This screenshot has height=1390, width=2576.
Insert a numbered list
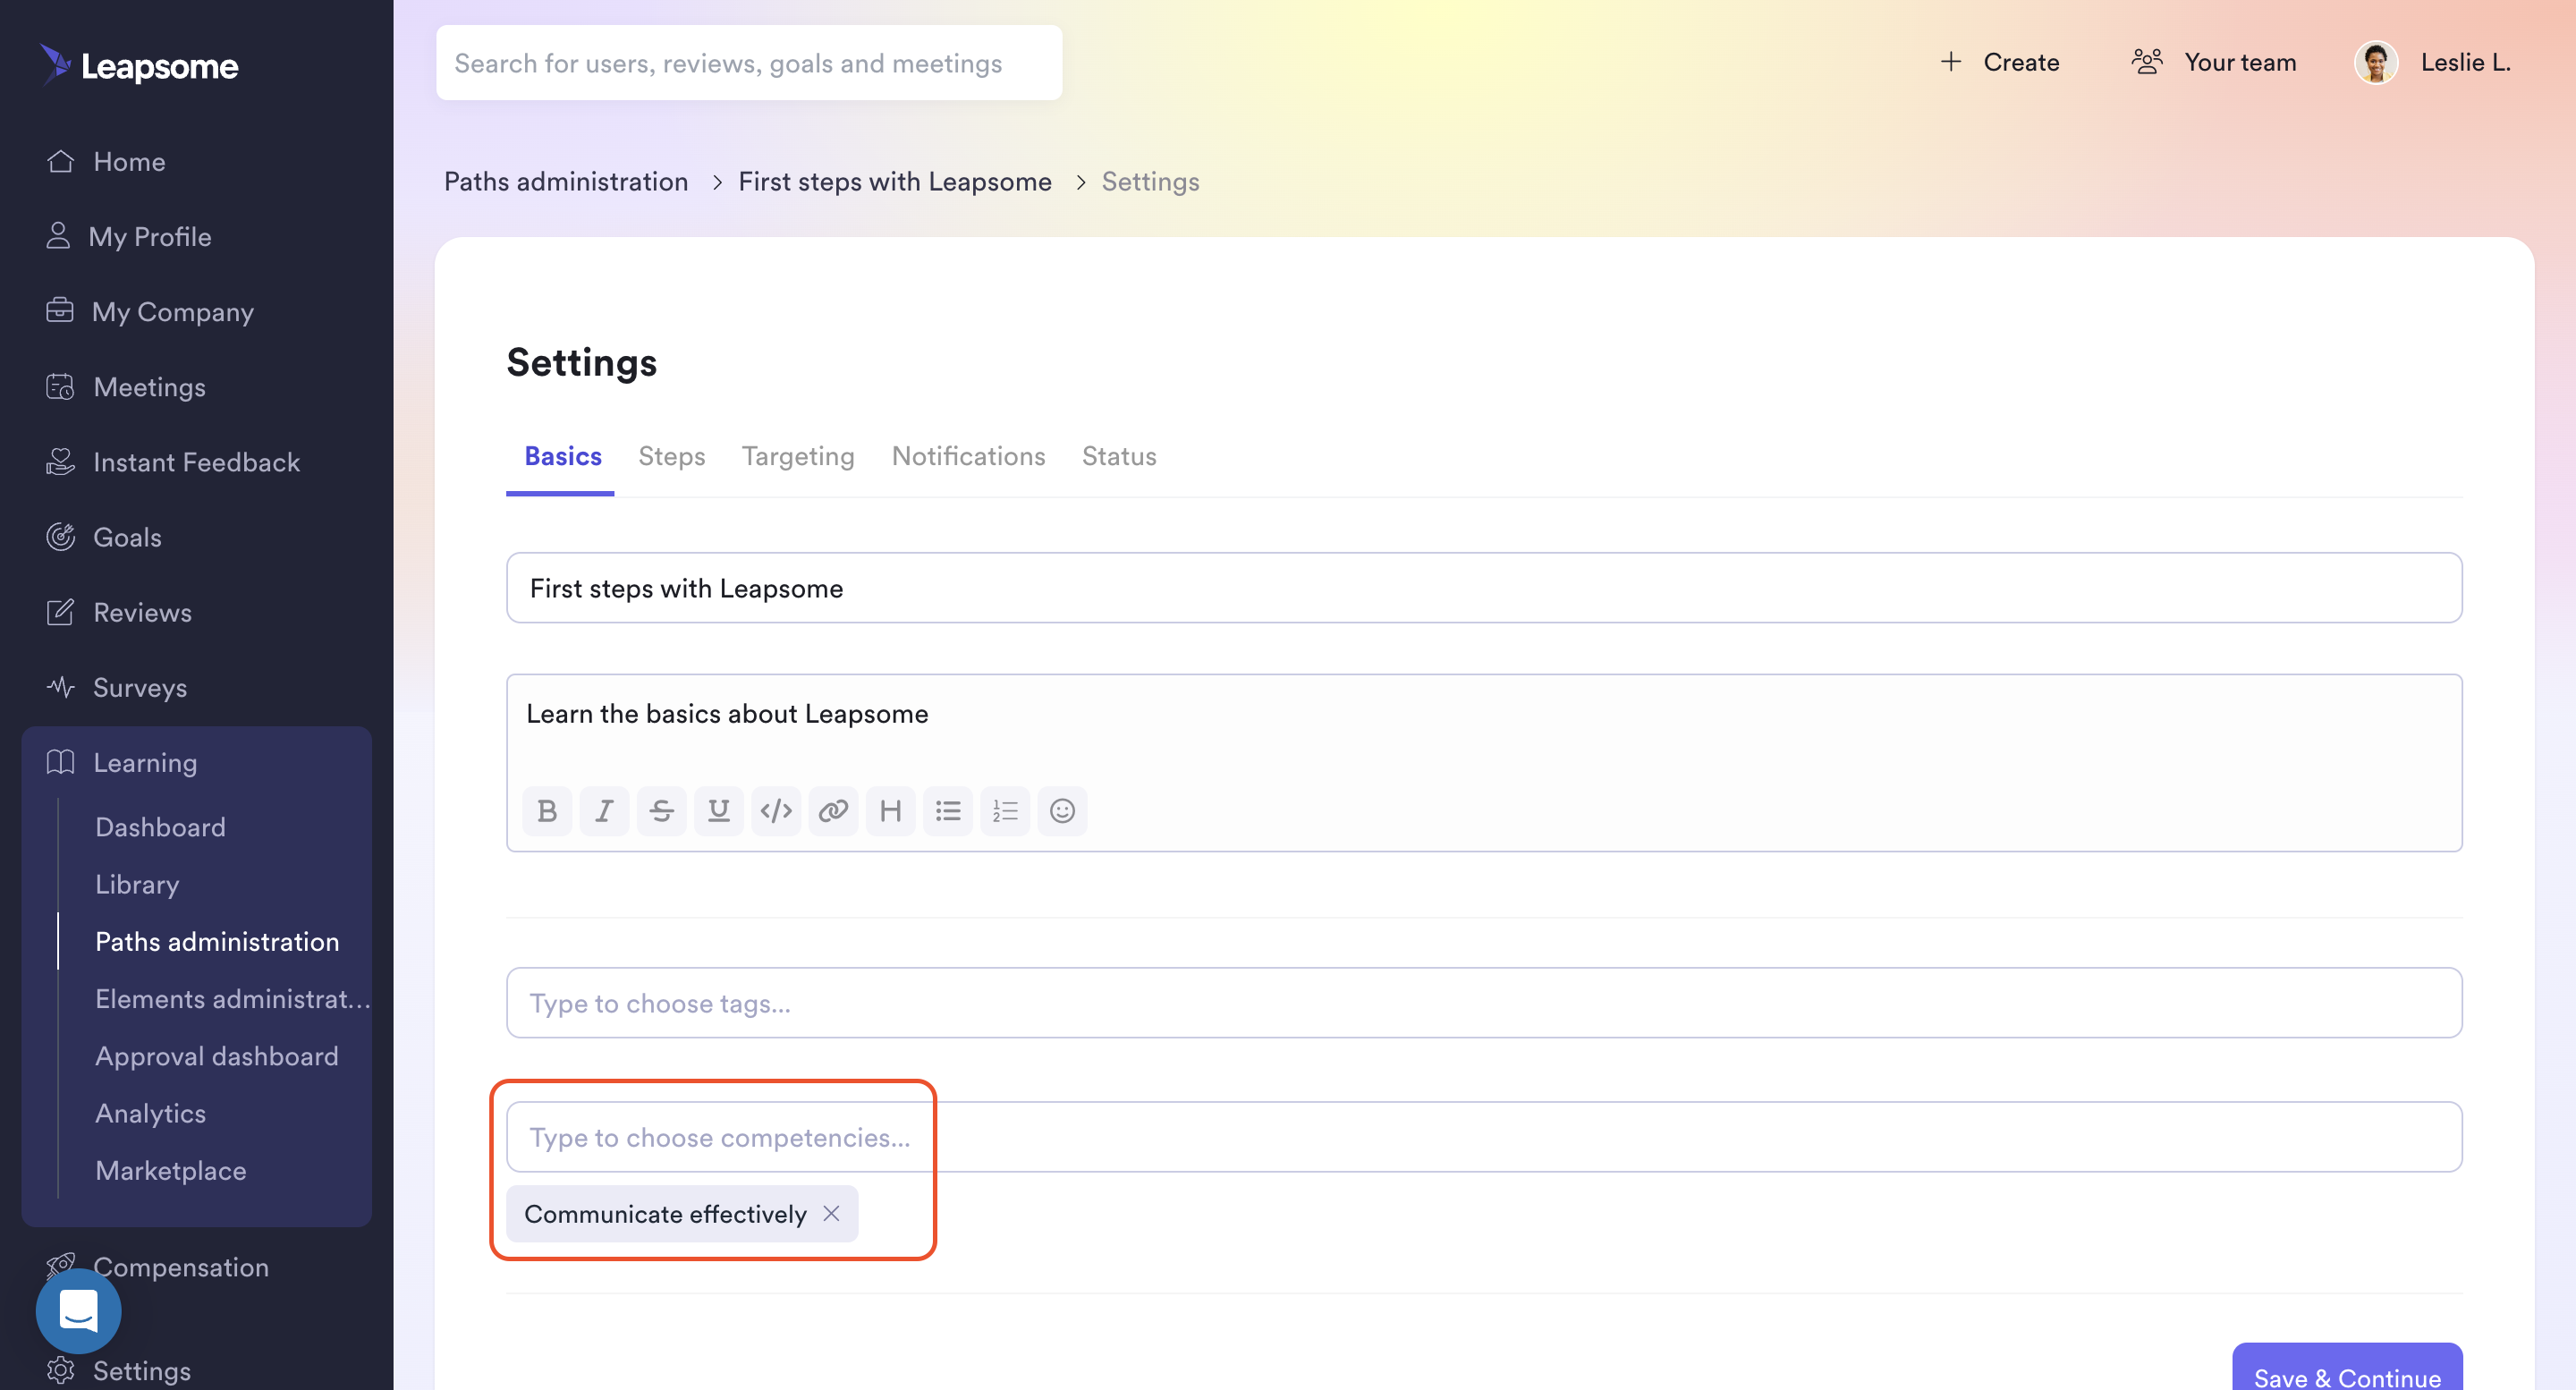pyautogui.click(x=1005, y=810)
